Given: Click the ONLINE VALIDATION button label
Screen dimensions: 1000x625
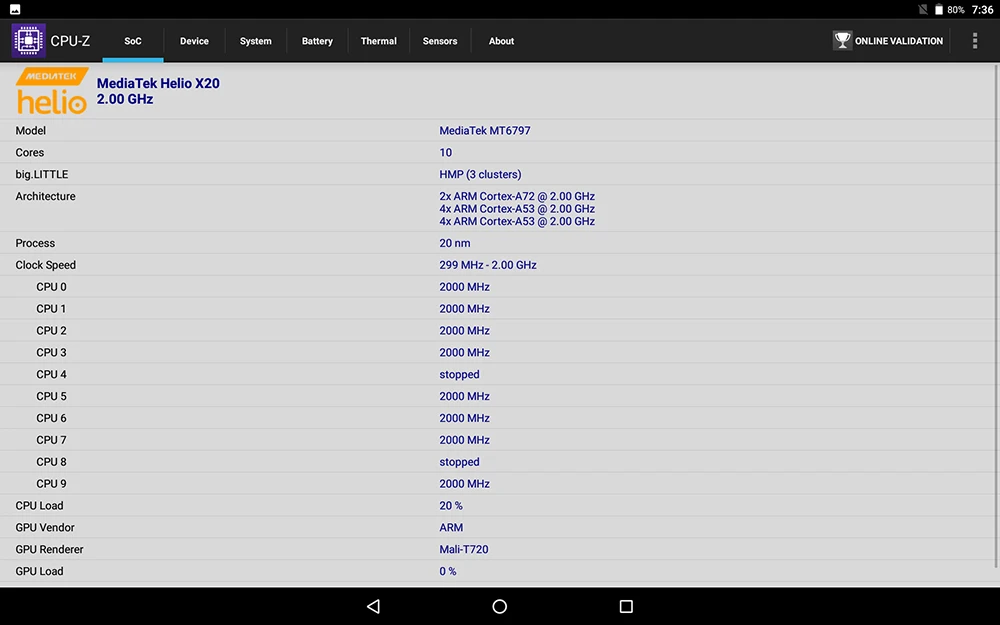Looking at the screenshot, I should pyautogui.click(x=899, y=41).
